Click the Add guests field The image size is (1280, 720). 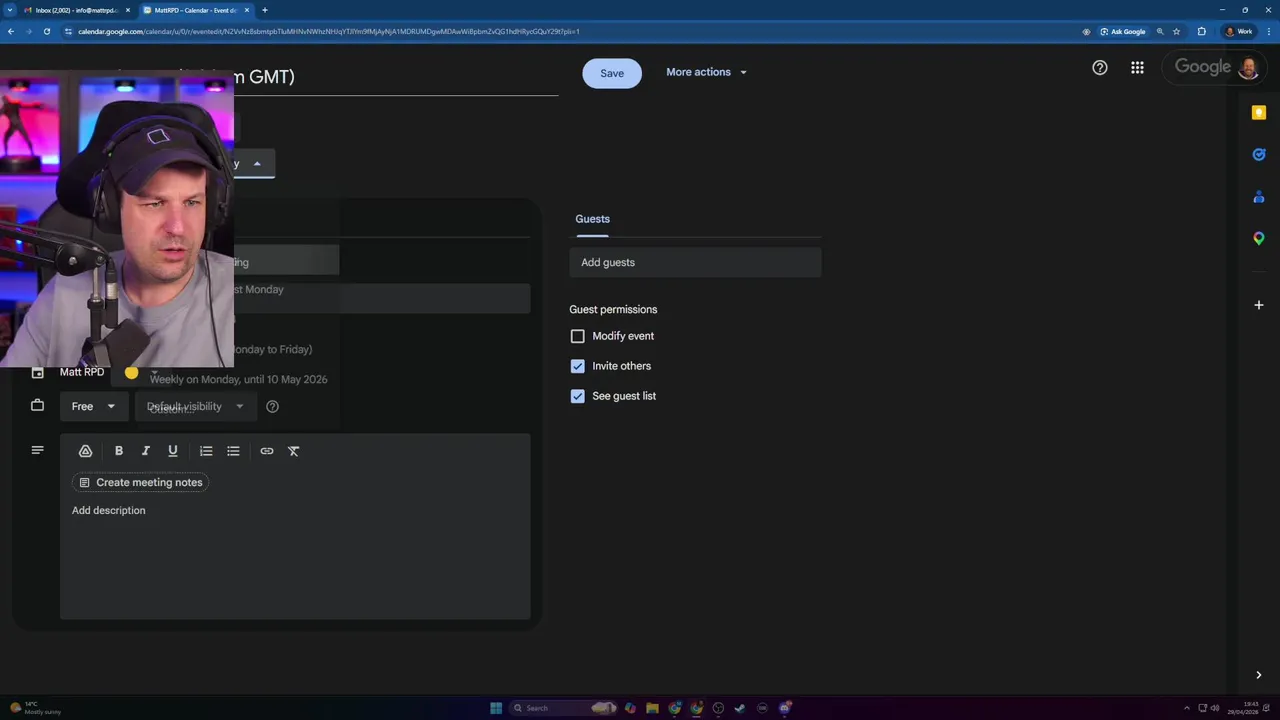tap(695, 263)
